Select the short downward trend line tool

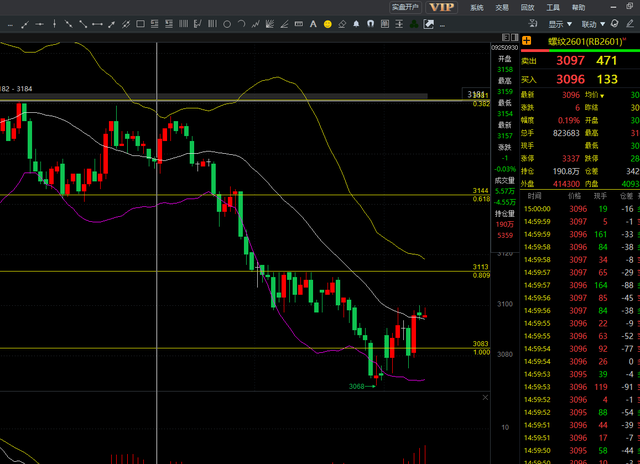pos(69,24)
